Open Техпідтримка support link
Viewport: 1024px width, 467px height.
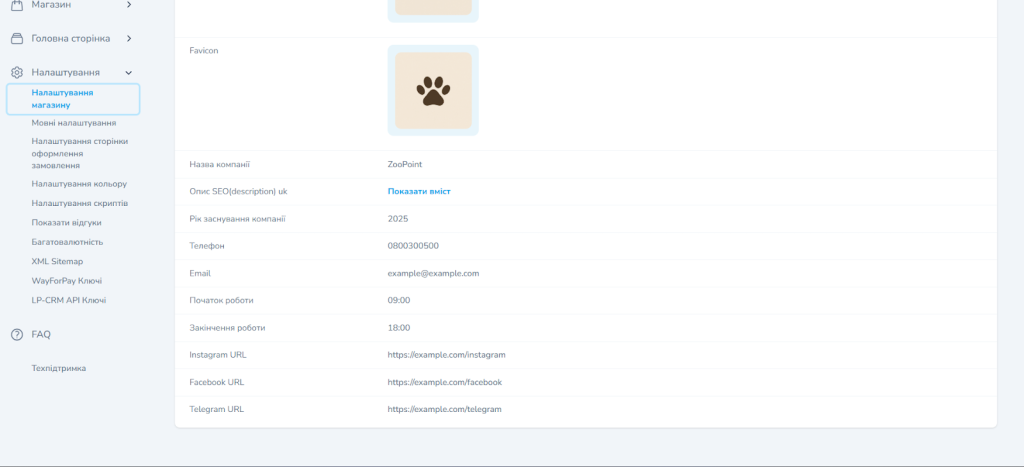click(x=58, y=368)
